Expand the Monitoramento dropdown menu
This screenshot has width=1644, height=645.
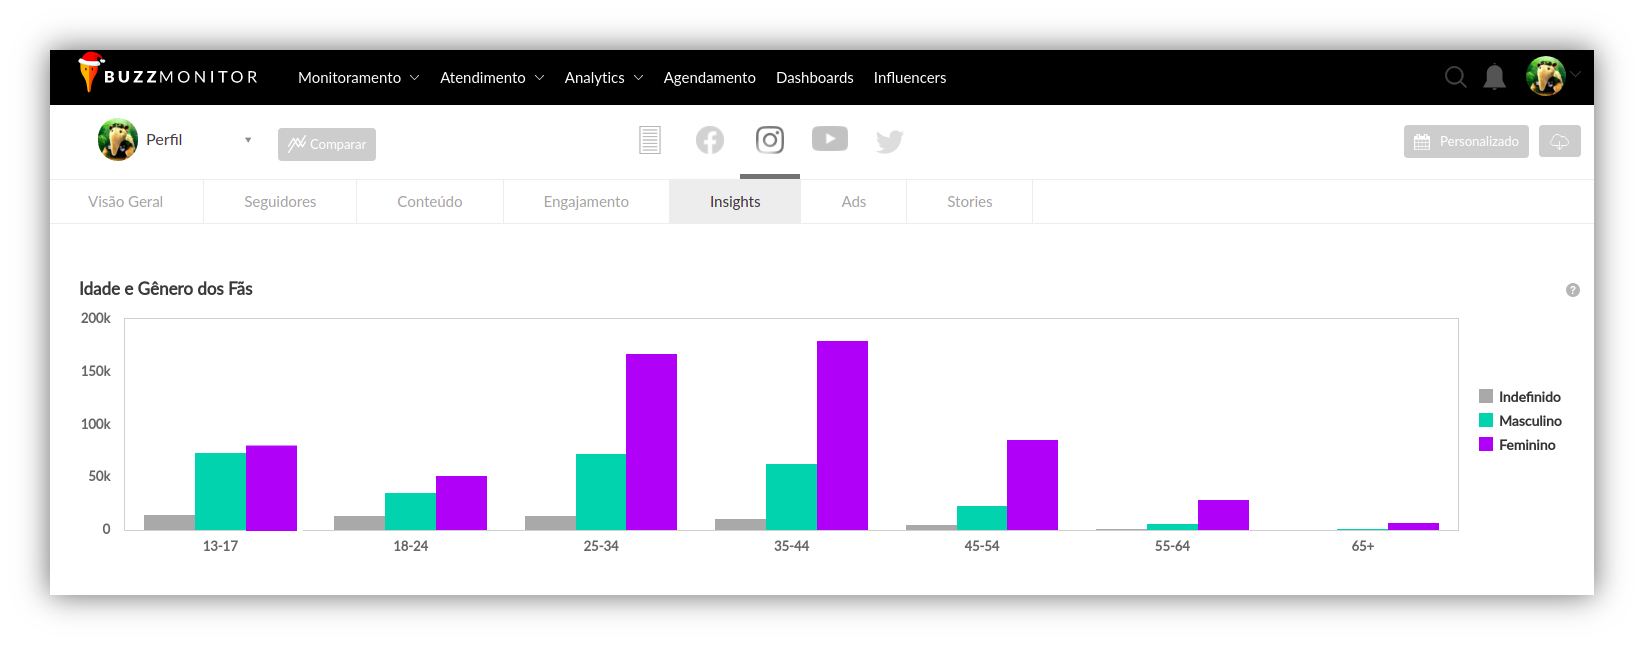358,78
